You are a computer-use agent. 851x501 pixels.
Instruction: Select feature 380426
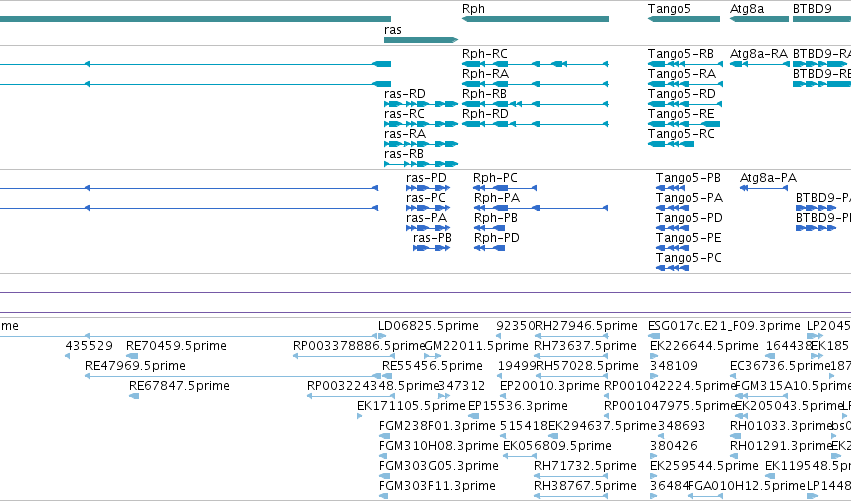coord(673,446)
